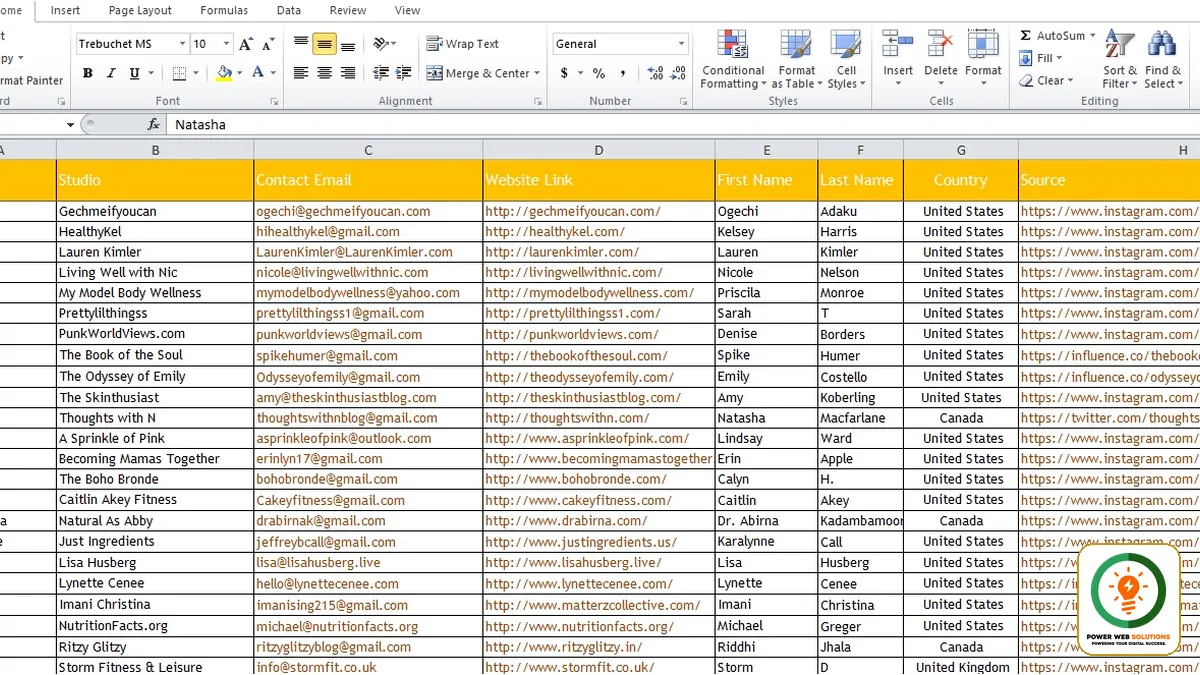Screen dimensions: 1200x675
Task: Open Format as Table gallery
Action: (x=797, y=60)
